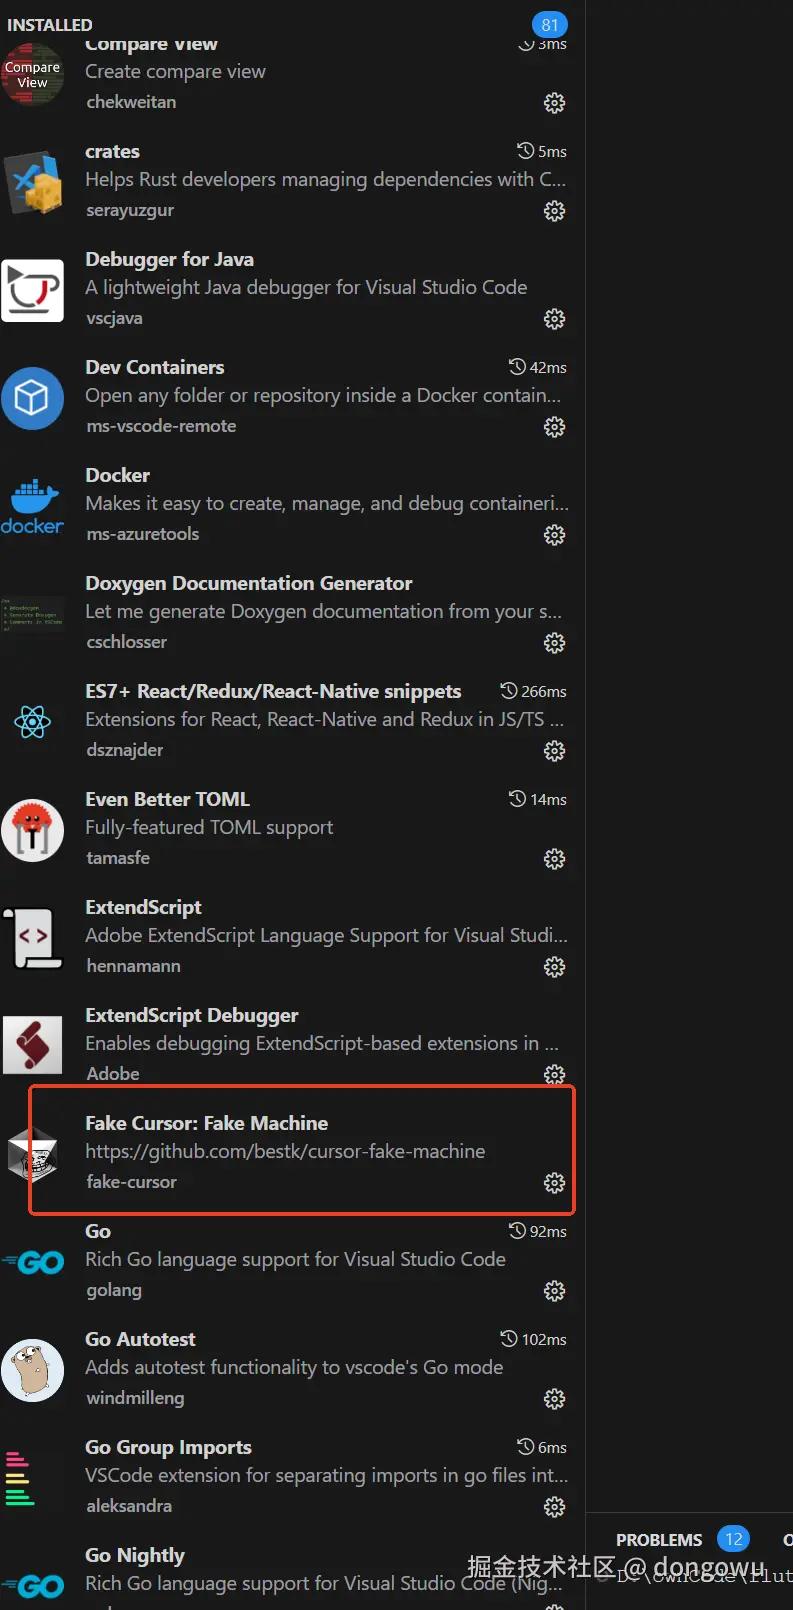Click publisher name ms-azuretools
This screenshot has width=793, height=1610.
(142, 534)
